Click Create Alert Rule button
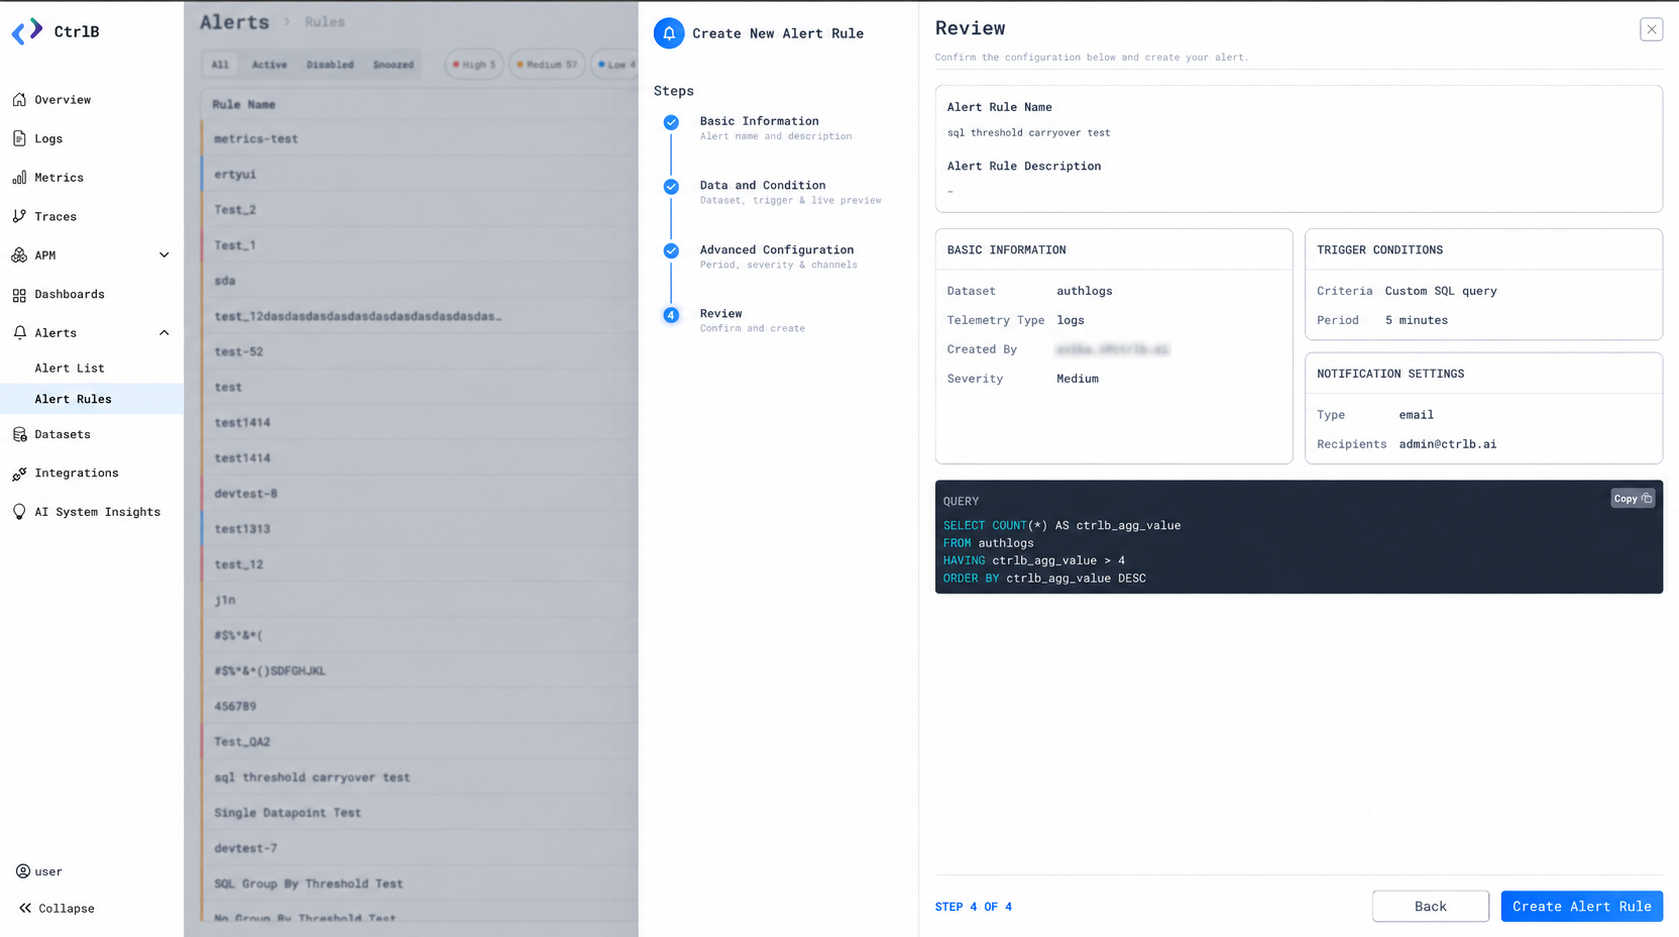 (1582, 906)
